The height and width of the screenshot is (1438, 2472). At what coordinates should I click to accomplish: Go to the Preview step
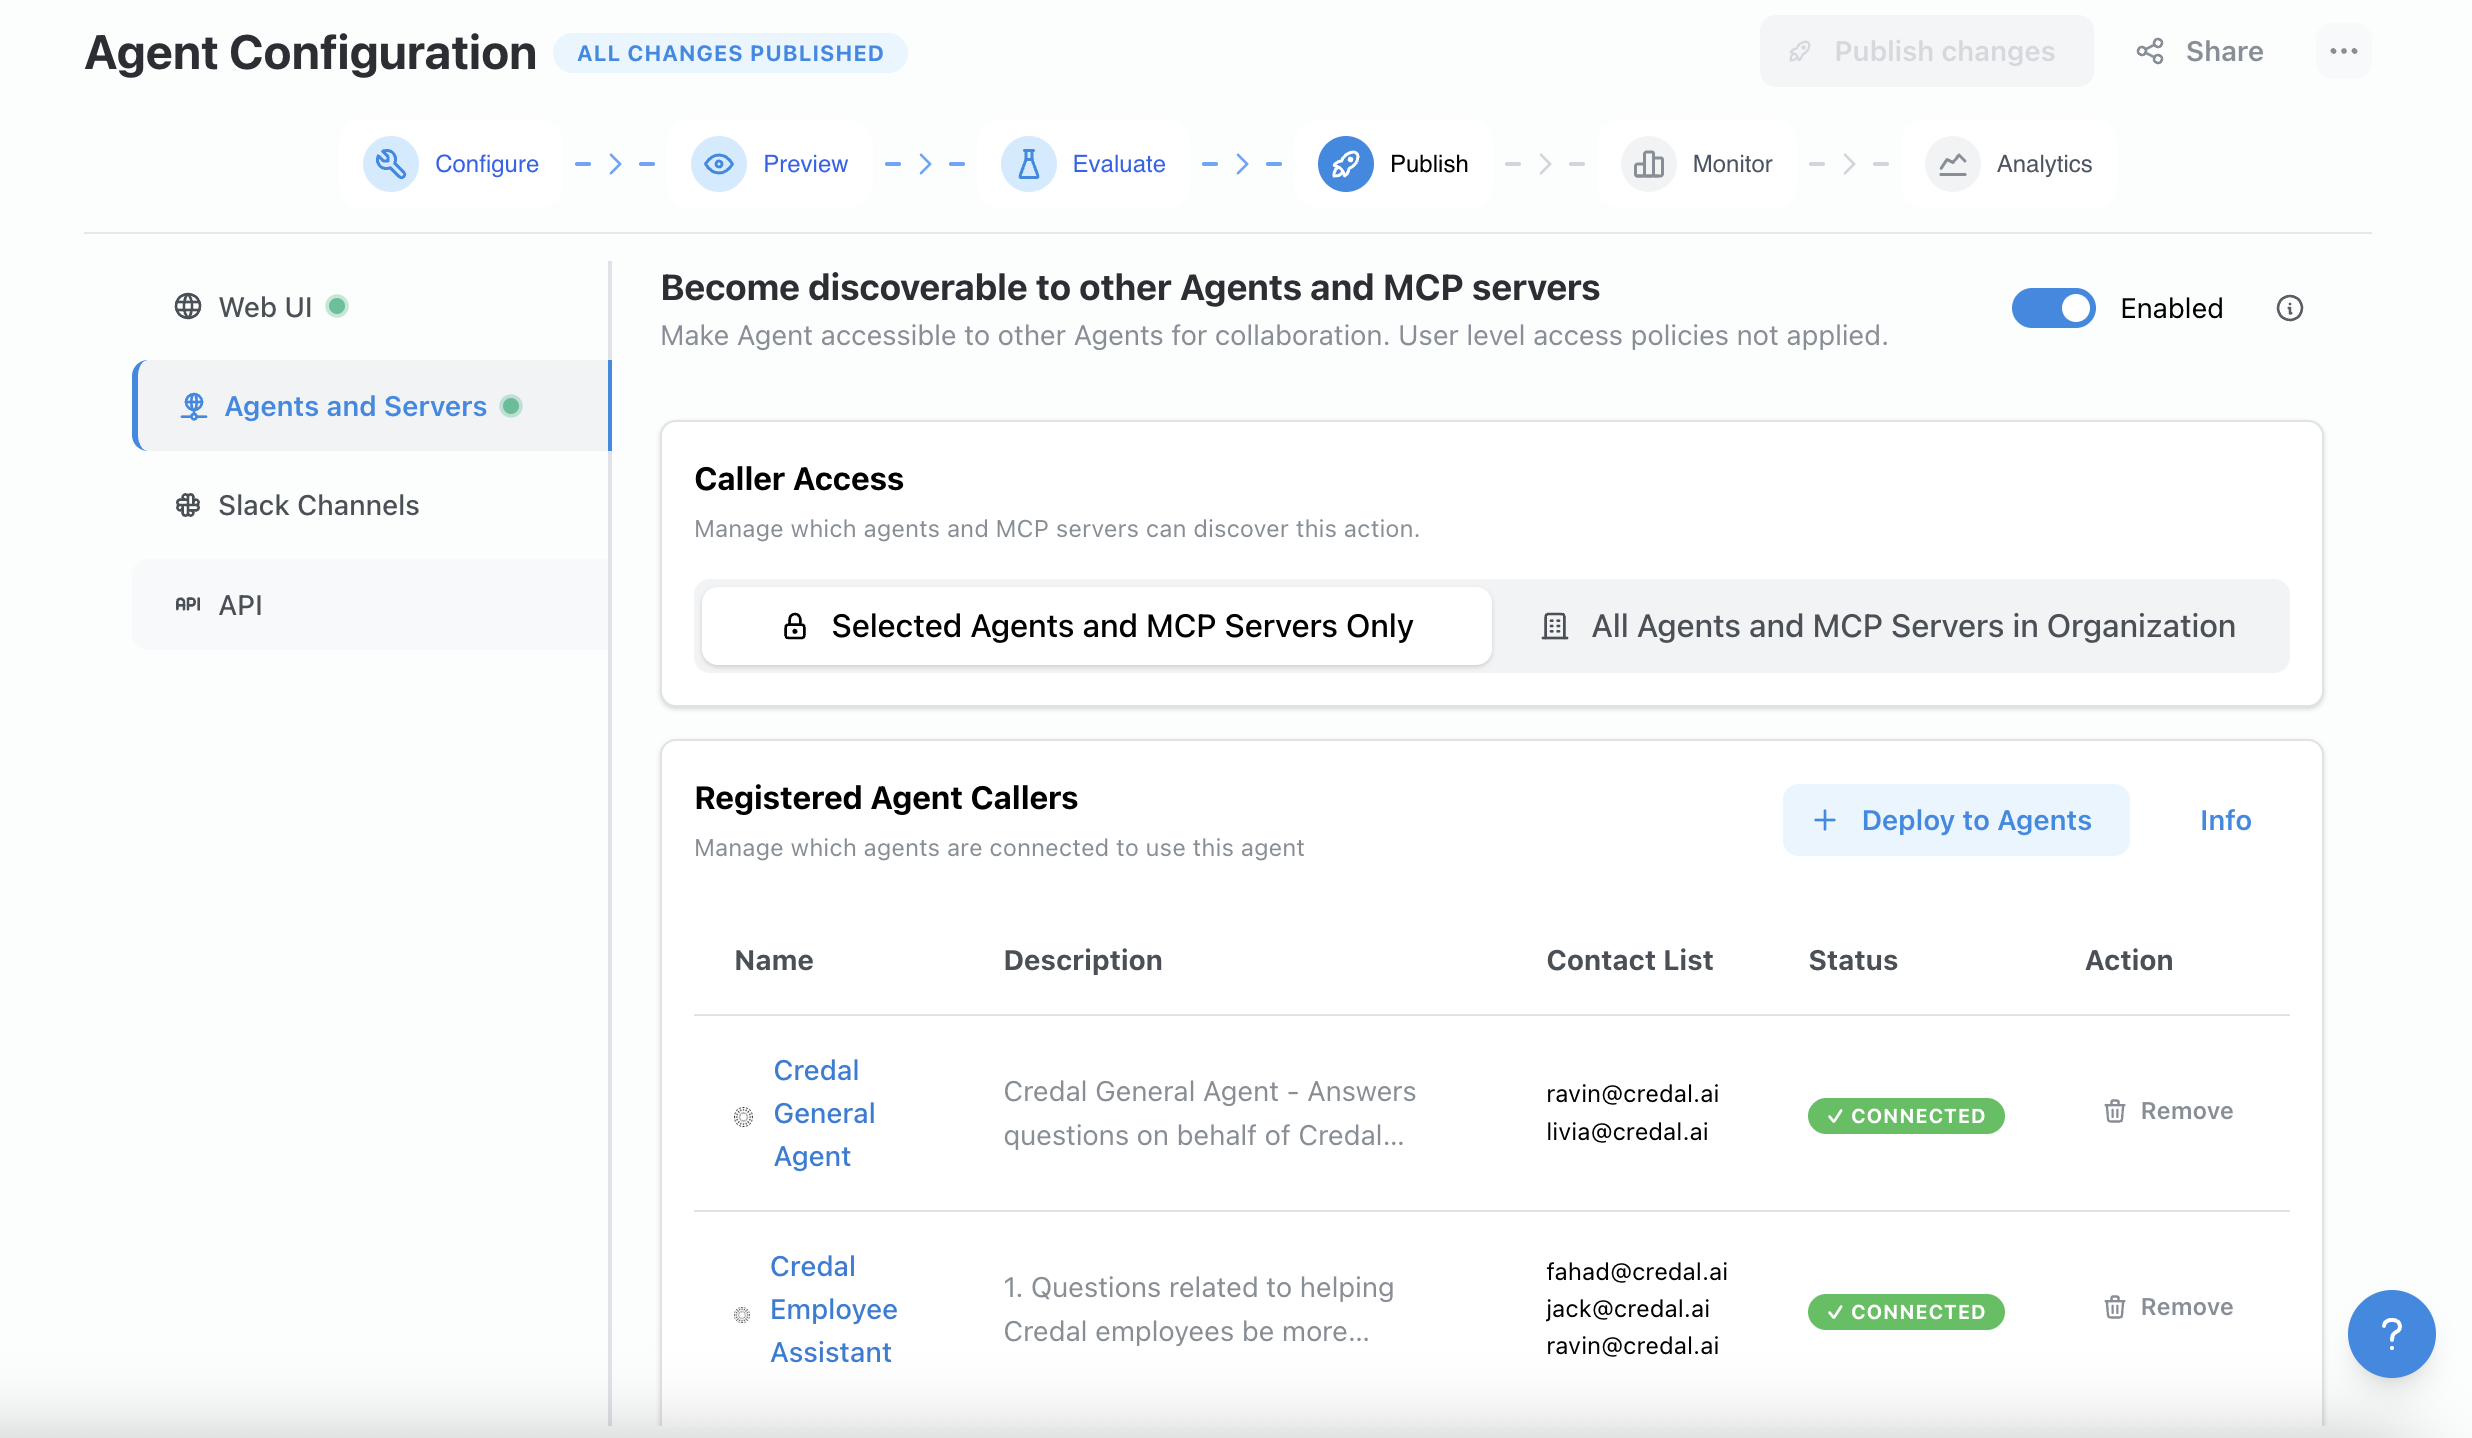[x=770, y=164]
